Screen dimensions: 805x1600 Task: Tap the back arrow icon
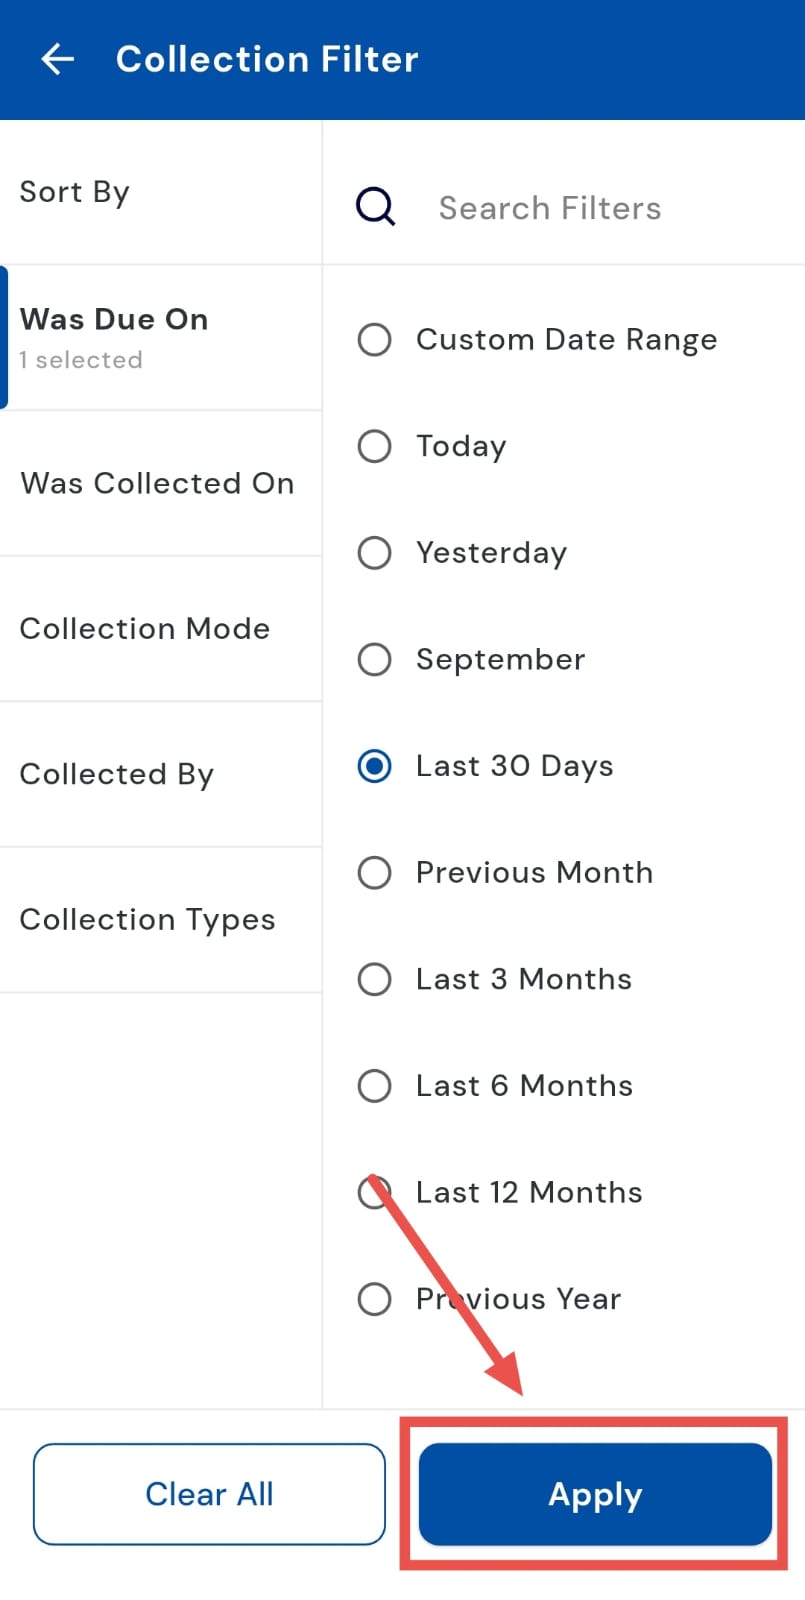click(57, 60)
